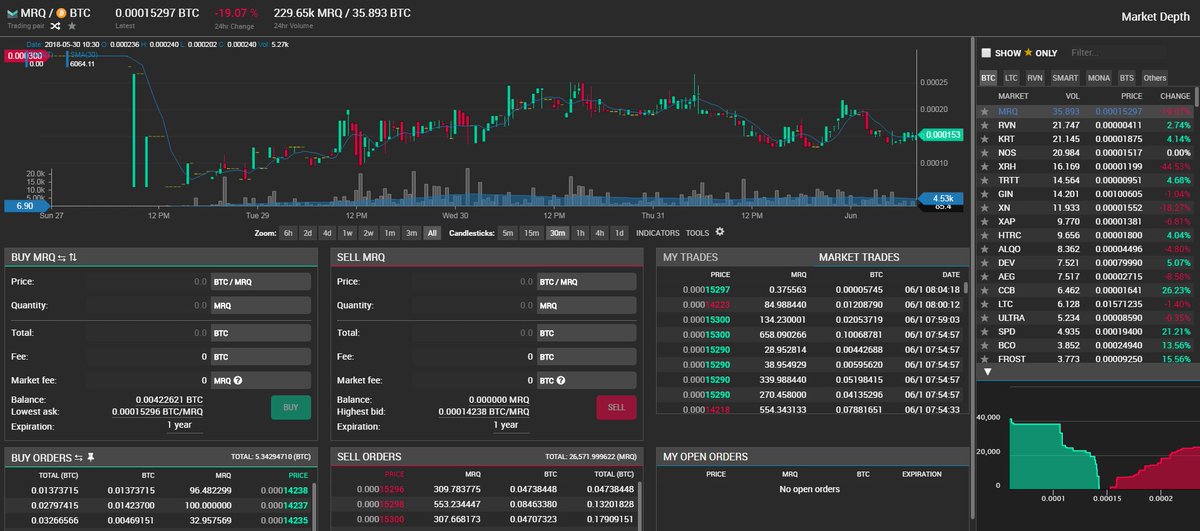Star the LTC market row

pyautogui.click(x=985, y=303)
